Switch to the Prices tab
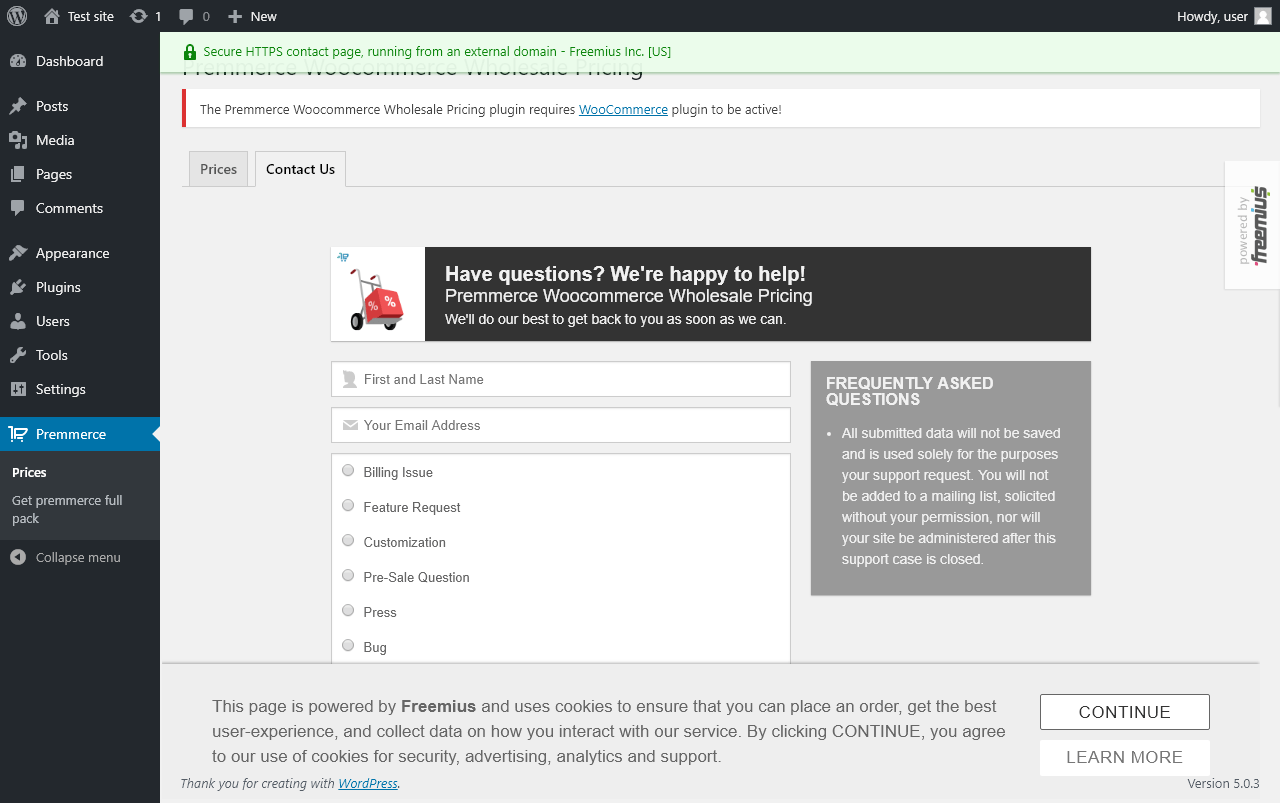 tap(218, 169)
